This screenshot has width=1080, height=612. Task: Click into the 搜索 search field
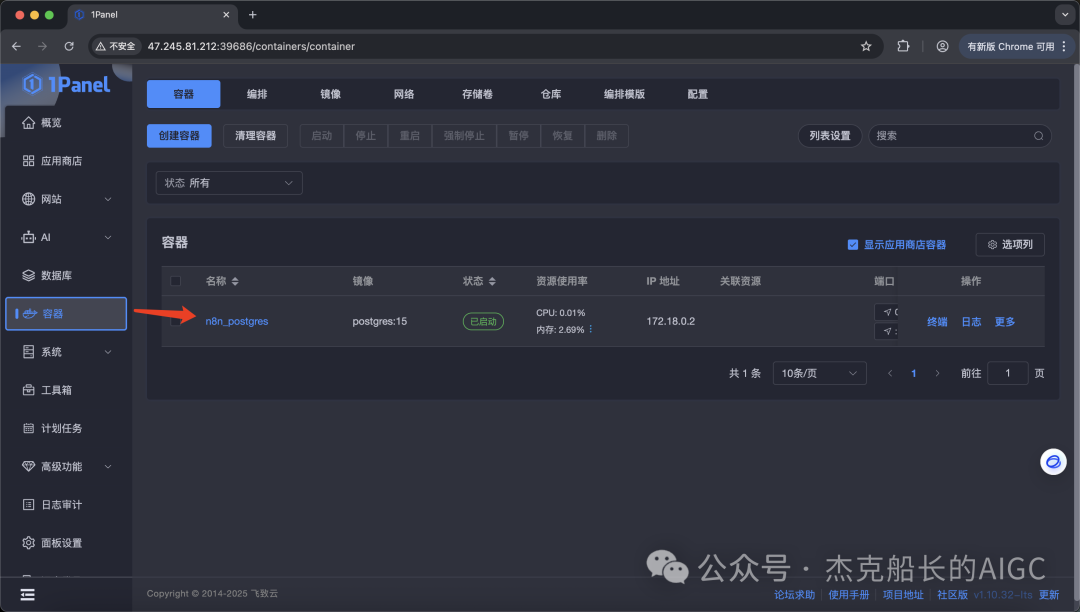(x=959, y=136)
